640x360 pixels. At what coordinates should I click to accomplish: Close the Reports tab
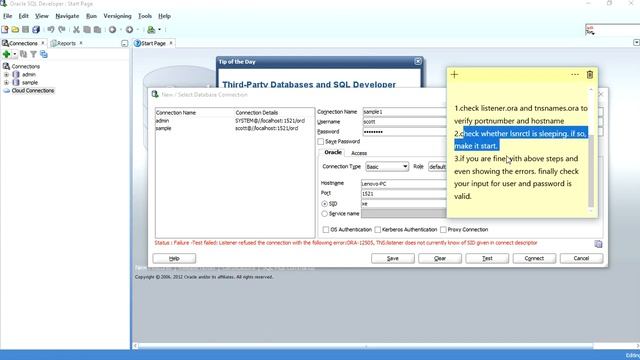81,43
